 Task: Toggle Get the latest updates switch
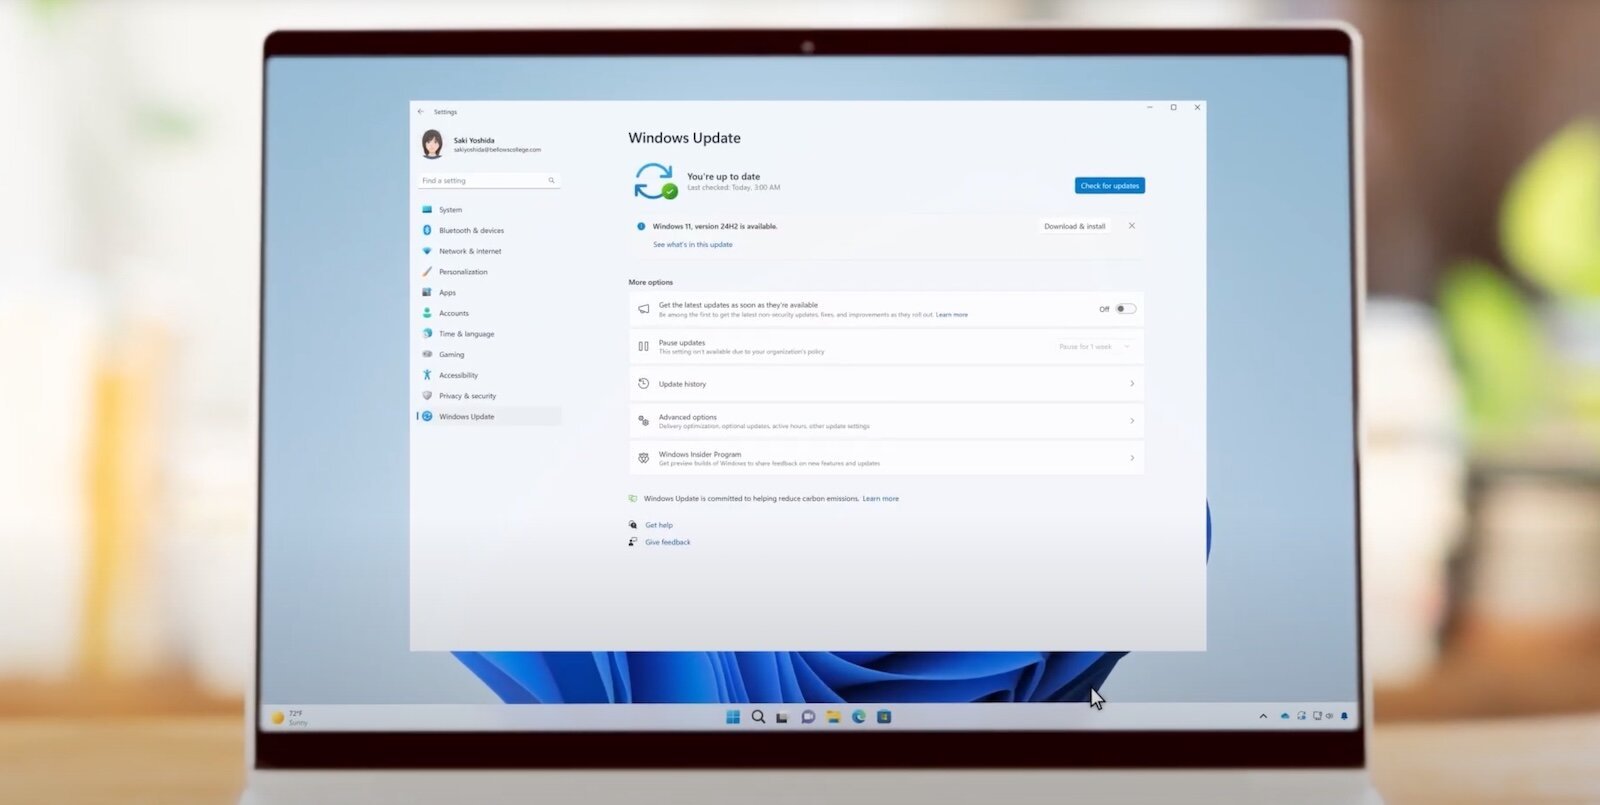click(1126, 309)
